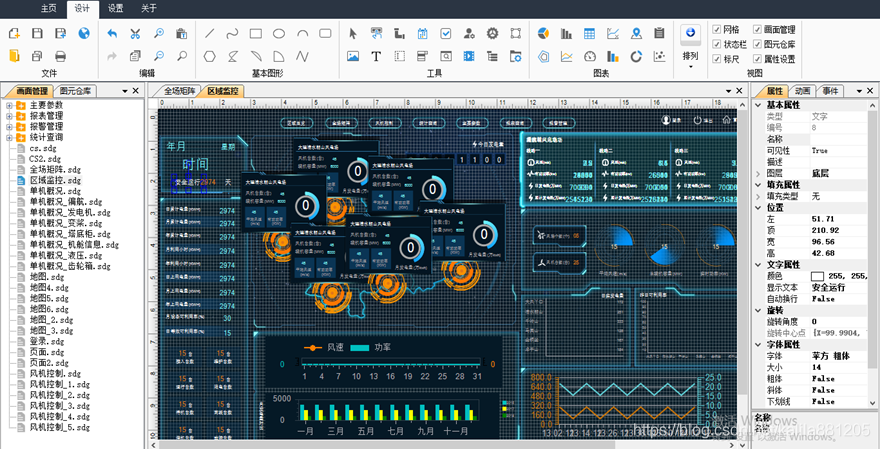Screen dimensions: 880x449
Task: Select the gear widget tool icon
Action: coord(492,33)
